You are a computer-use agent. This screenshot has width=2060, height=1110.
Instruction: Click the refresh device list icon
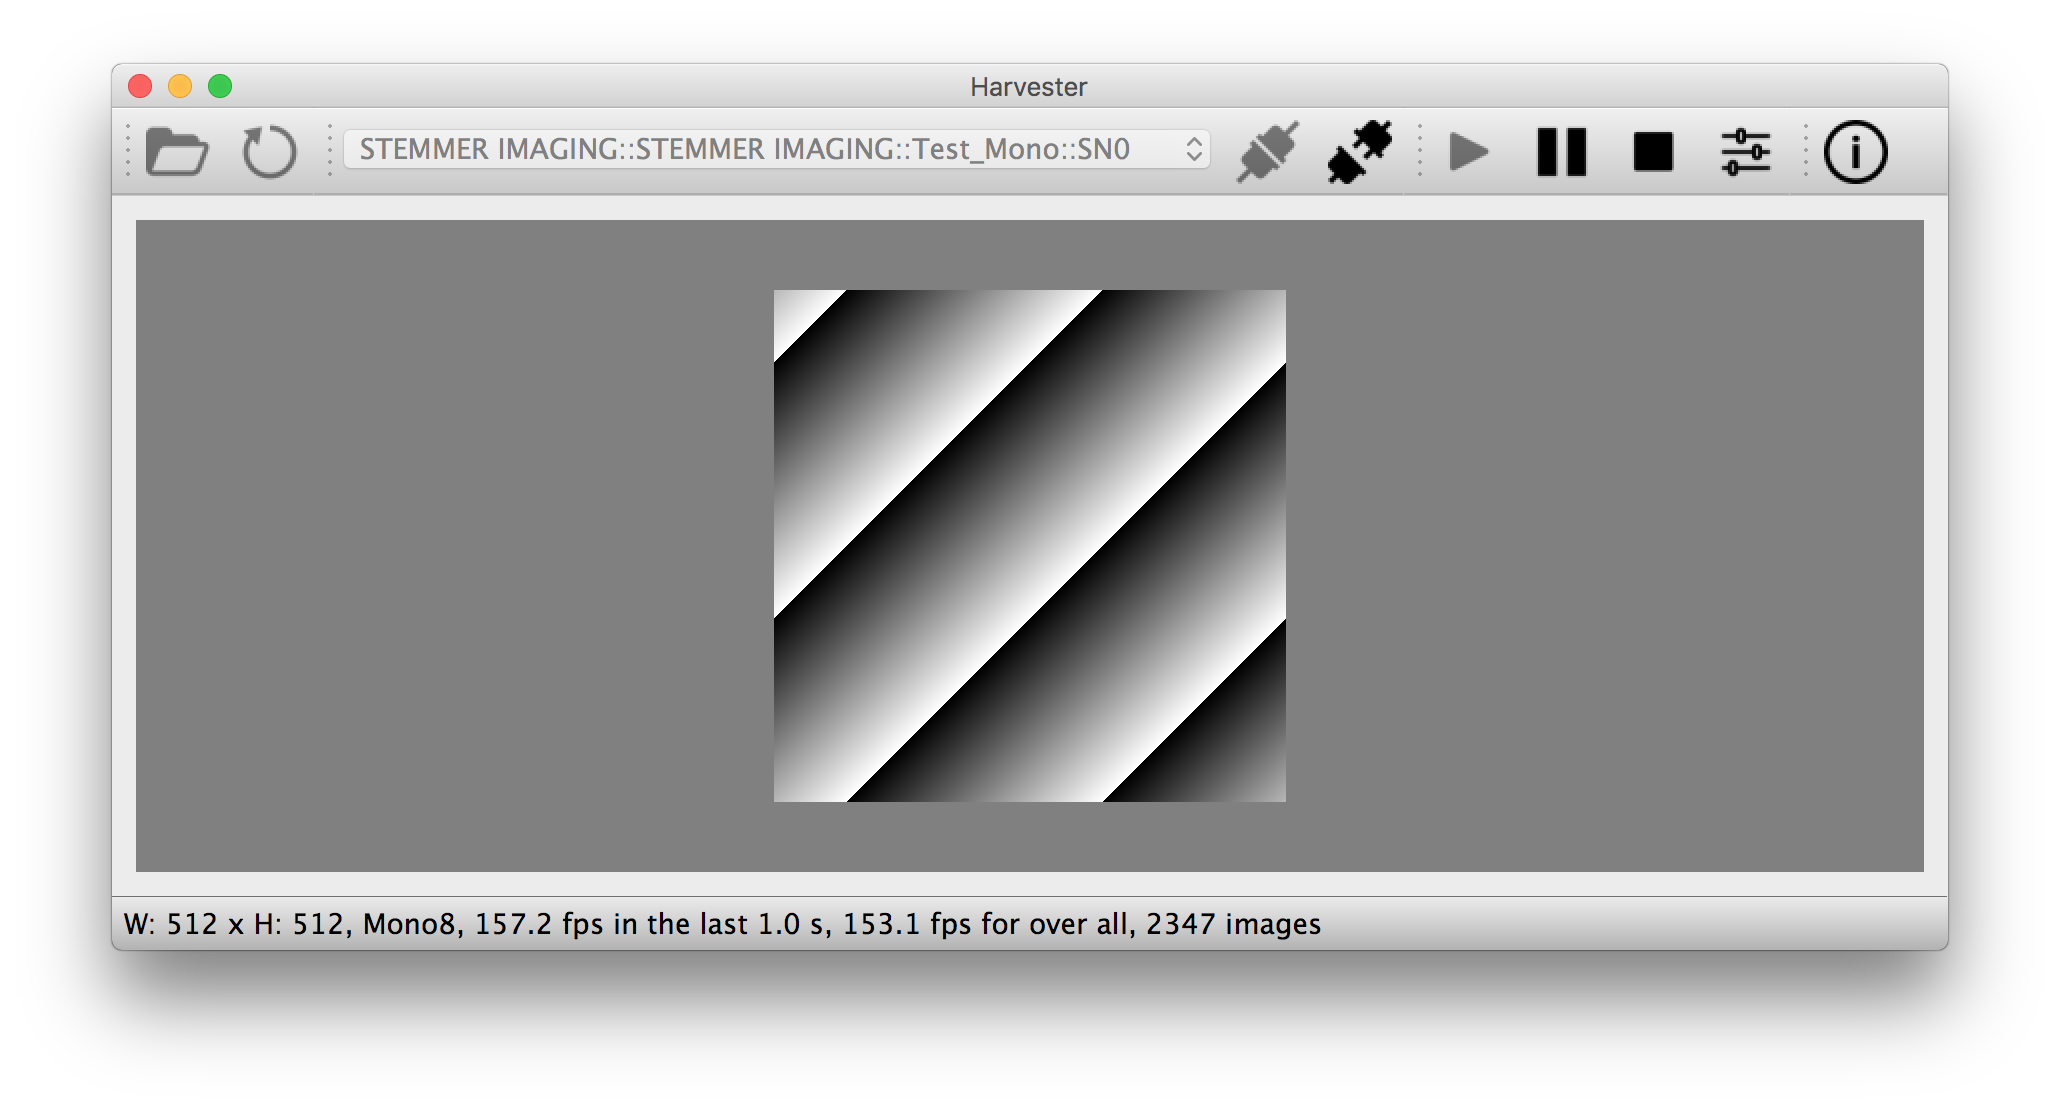pos(270,152)
